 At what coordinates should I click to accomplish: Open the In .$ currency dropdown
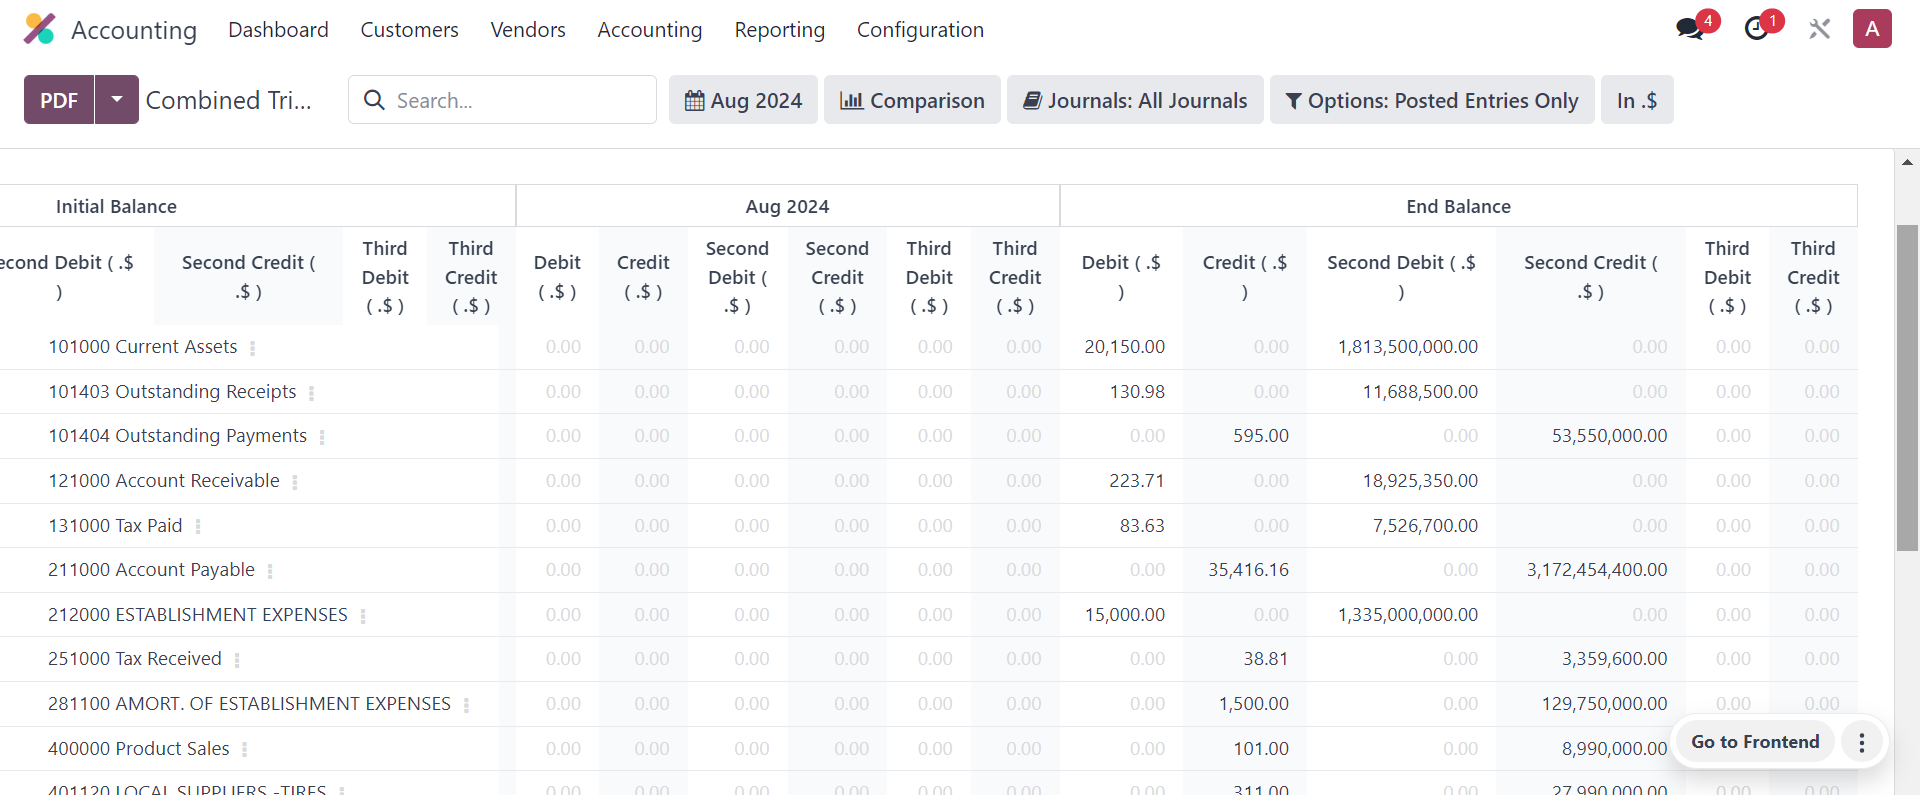[x=1637, y=100]
